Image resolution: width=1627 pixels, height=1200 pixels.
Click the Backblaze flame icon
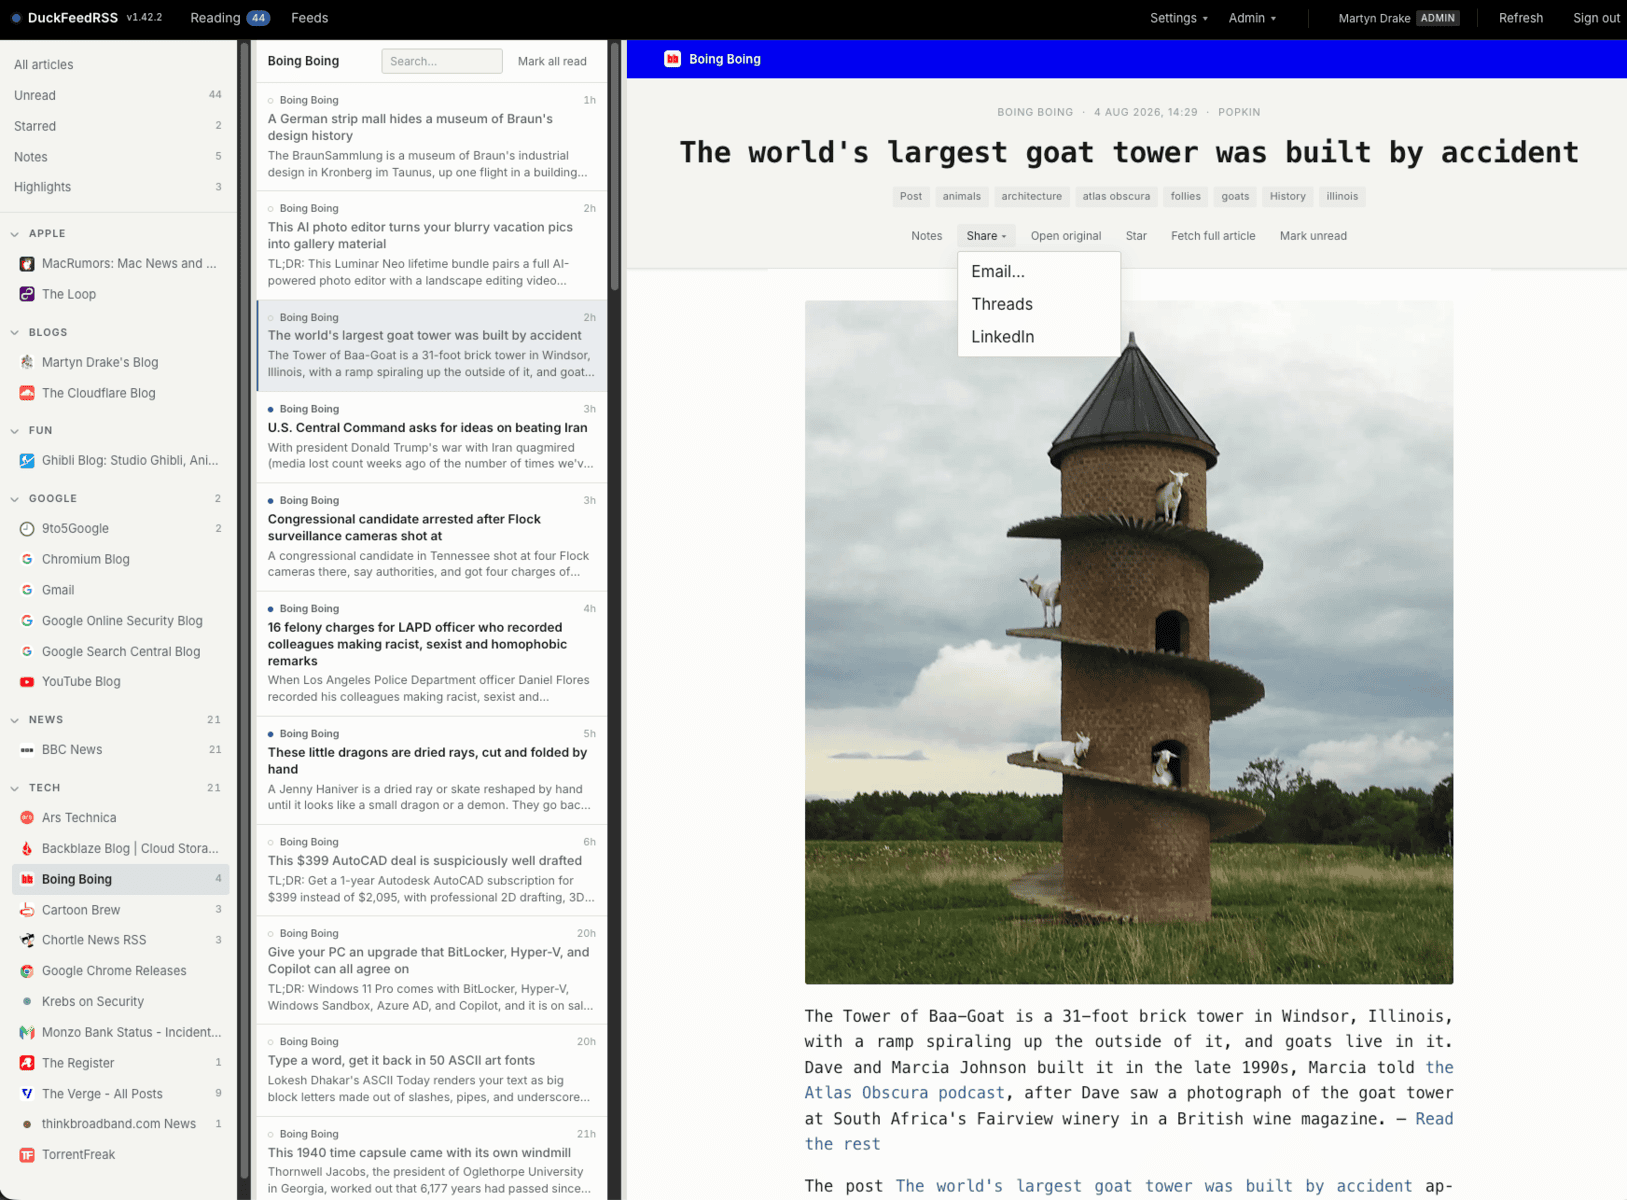point(27,848)
